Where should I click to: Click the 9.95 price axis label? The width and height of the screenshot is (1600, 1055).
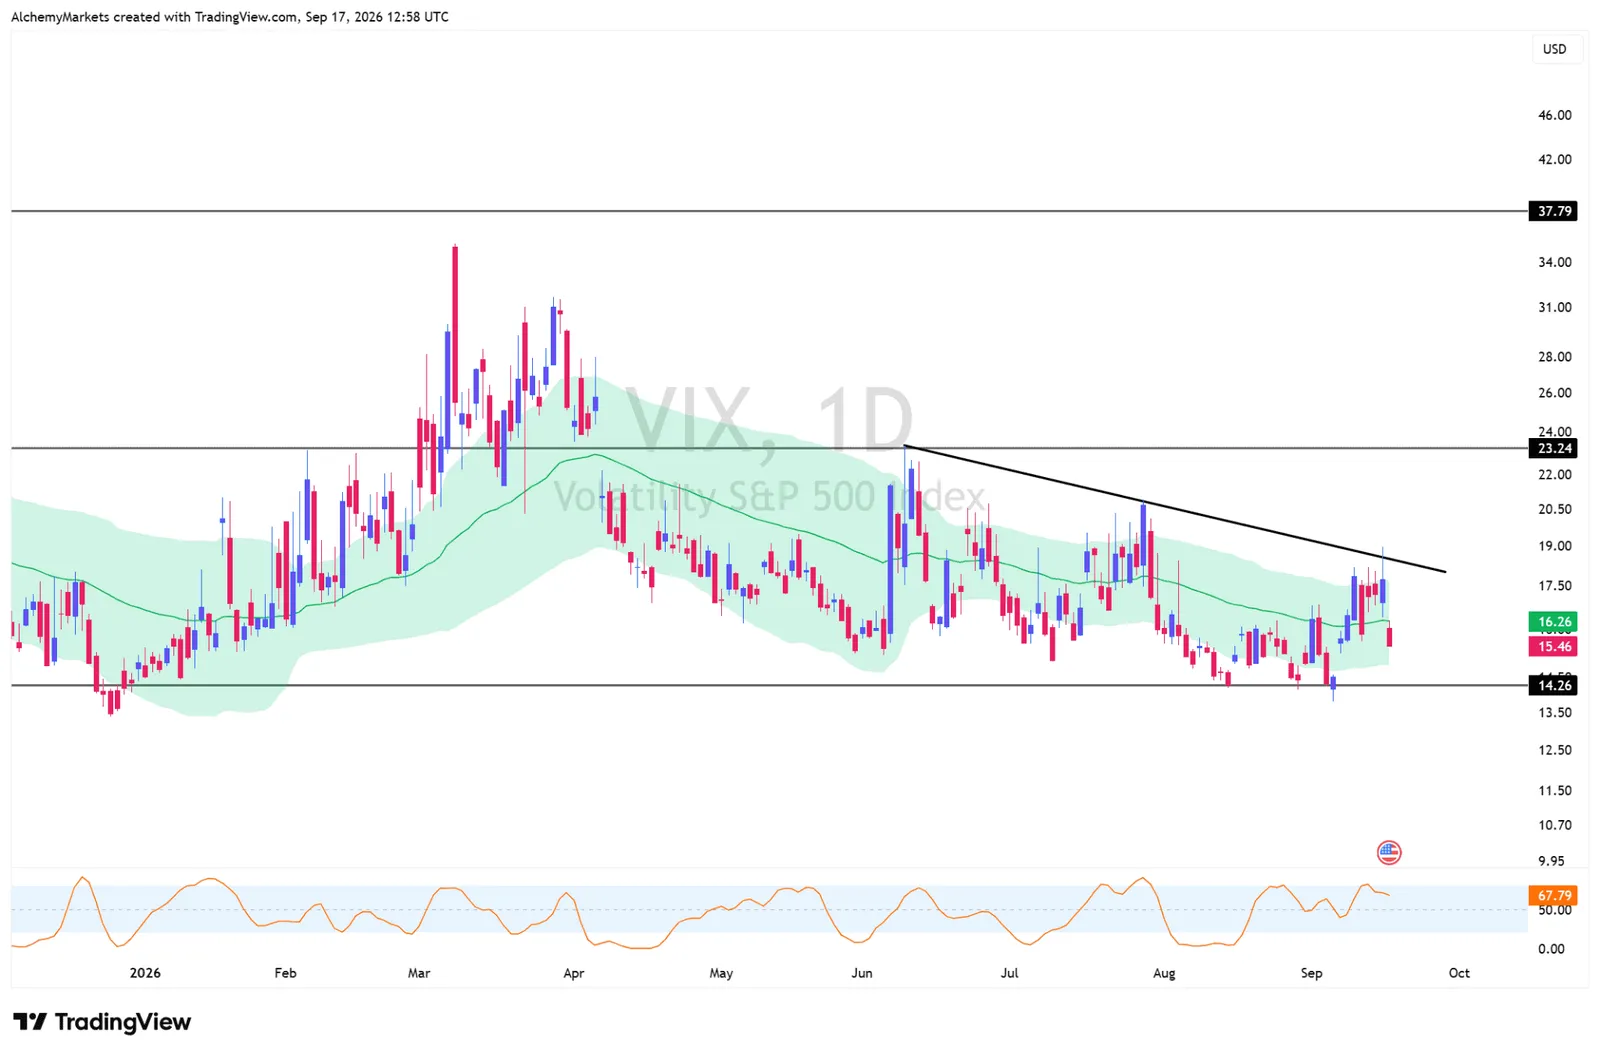point(1551,860)
